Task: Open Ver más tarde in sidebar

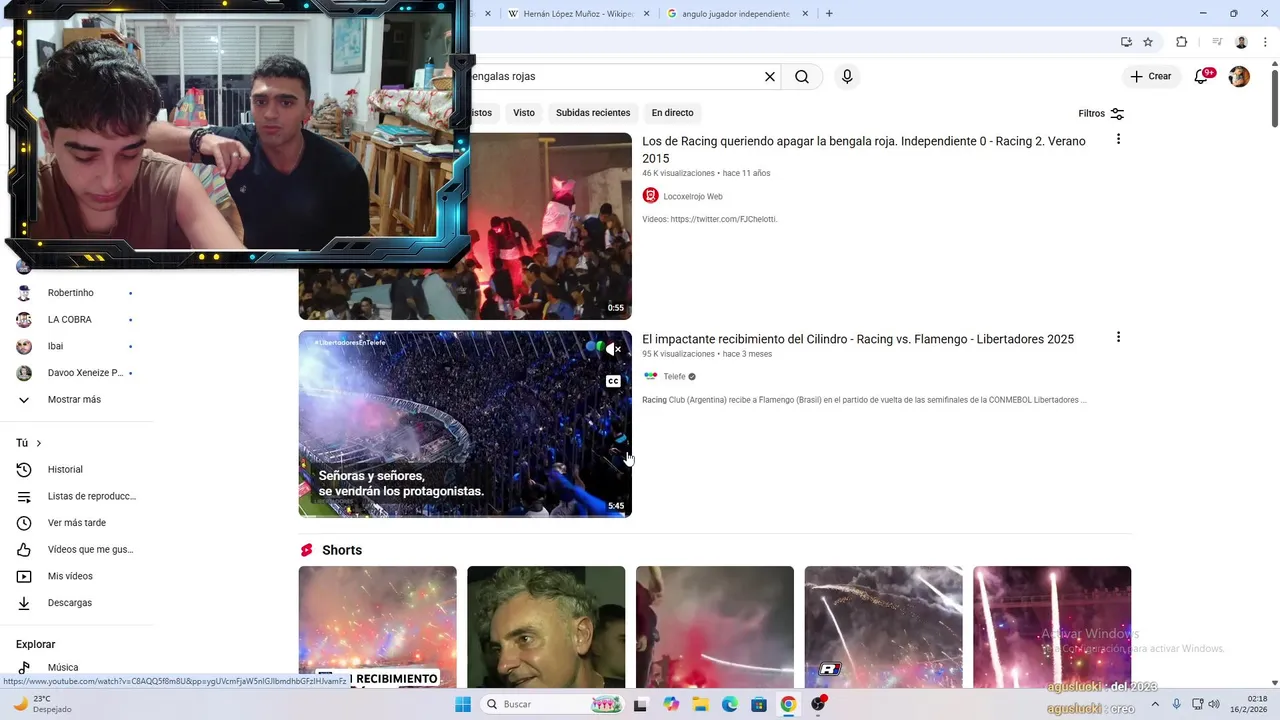Action: (x=78, y=523)
